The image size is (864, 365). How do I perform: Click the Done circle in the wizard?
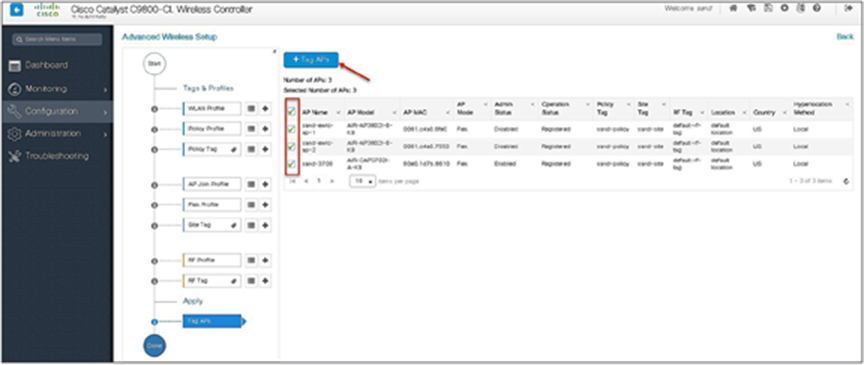coord(154,345)
